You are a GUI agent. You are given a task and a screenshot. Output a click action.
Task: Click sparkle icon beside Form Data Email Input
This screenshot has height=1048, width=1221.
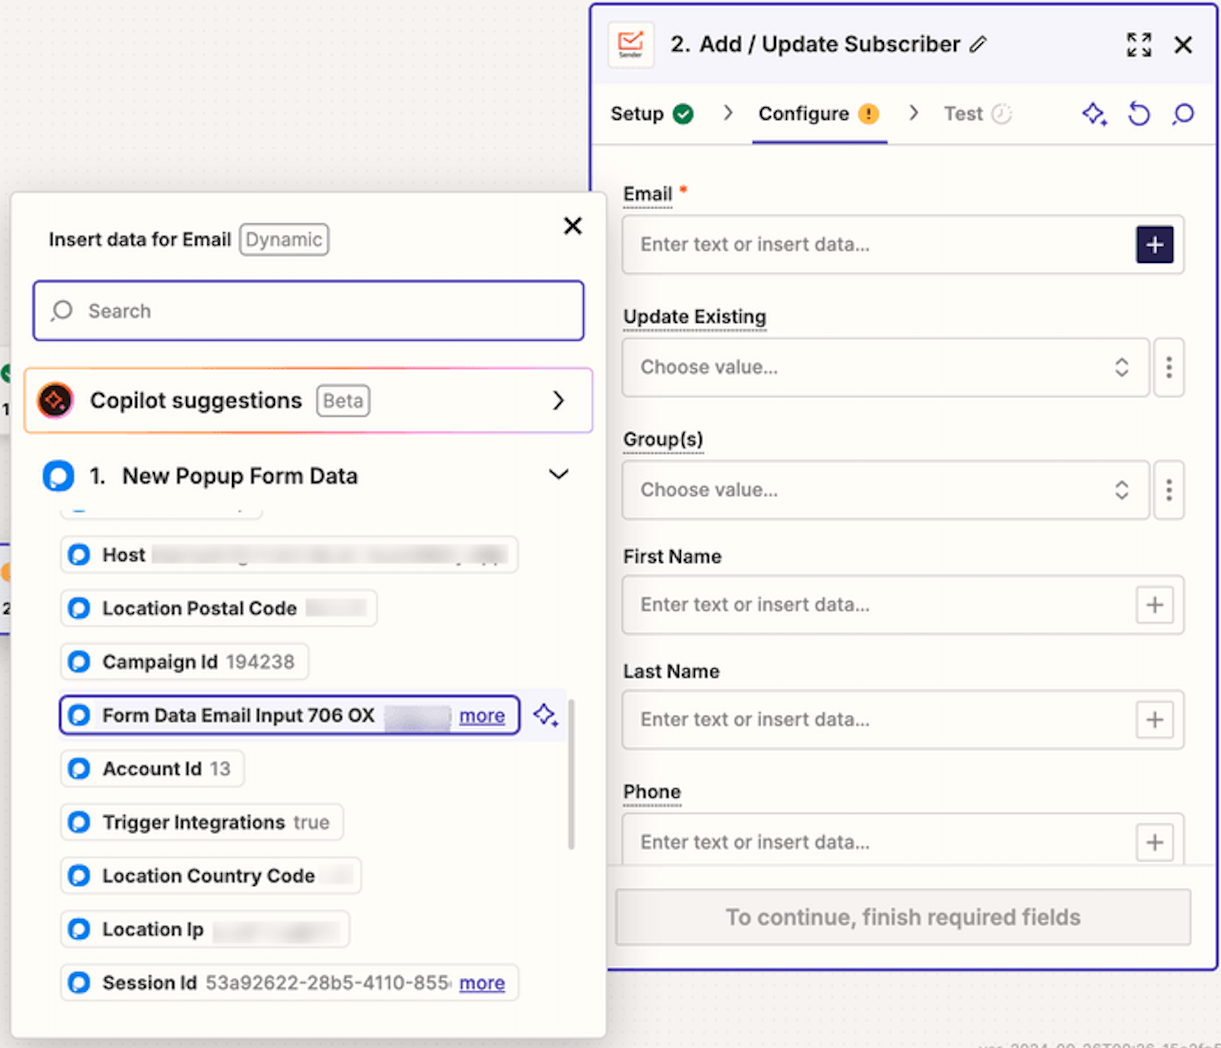(x=545, y=715)
